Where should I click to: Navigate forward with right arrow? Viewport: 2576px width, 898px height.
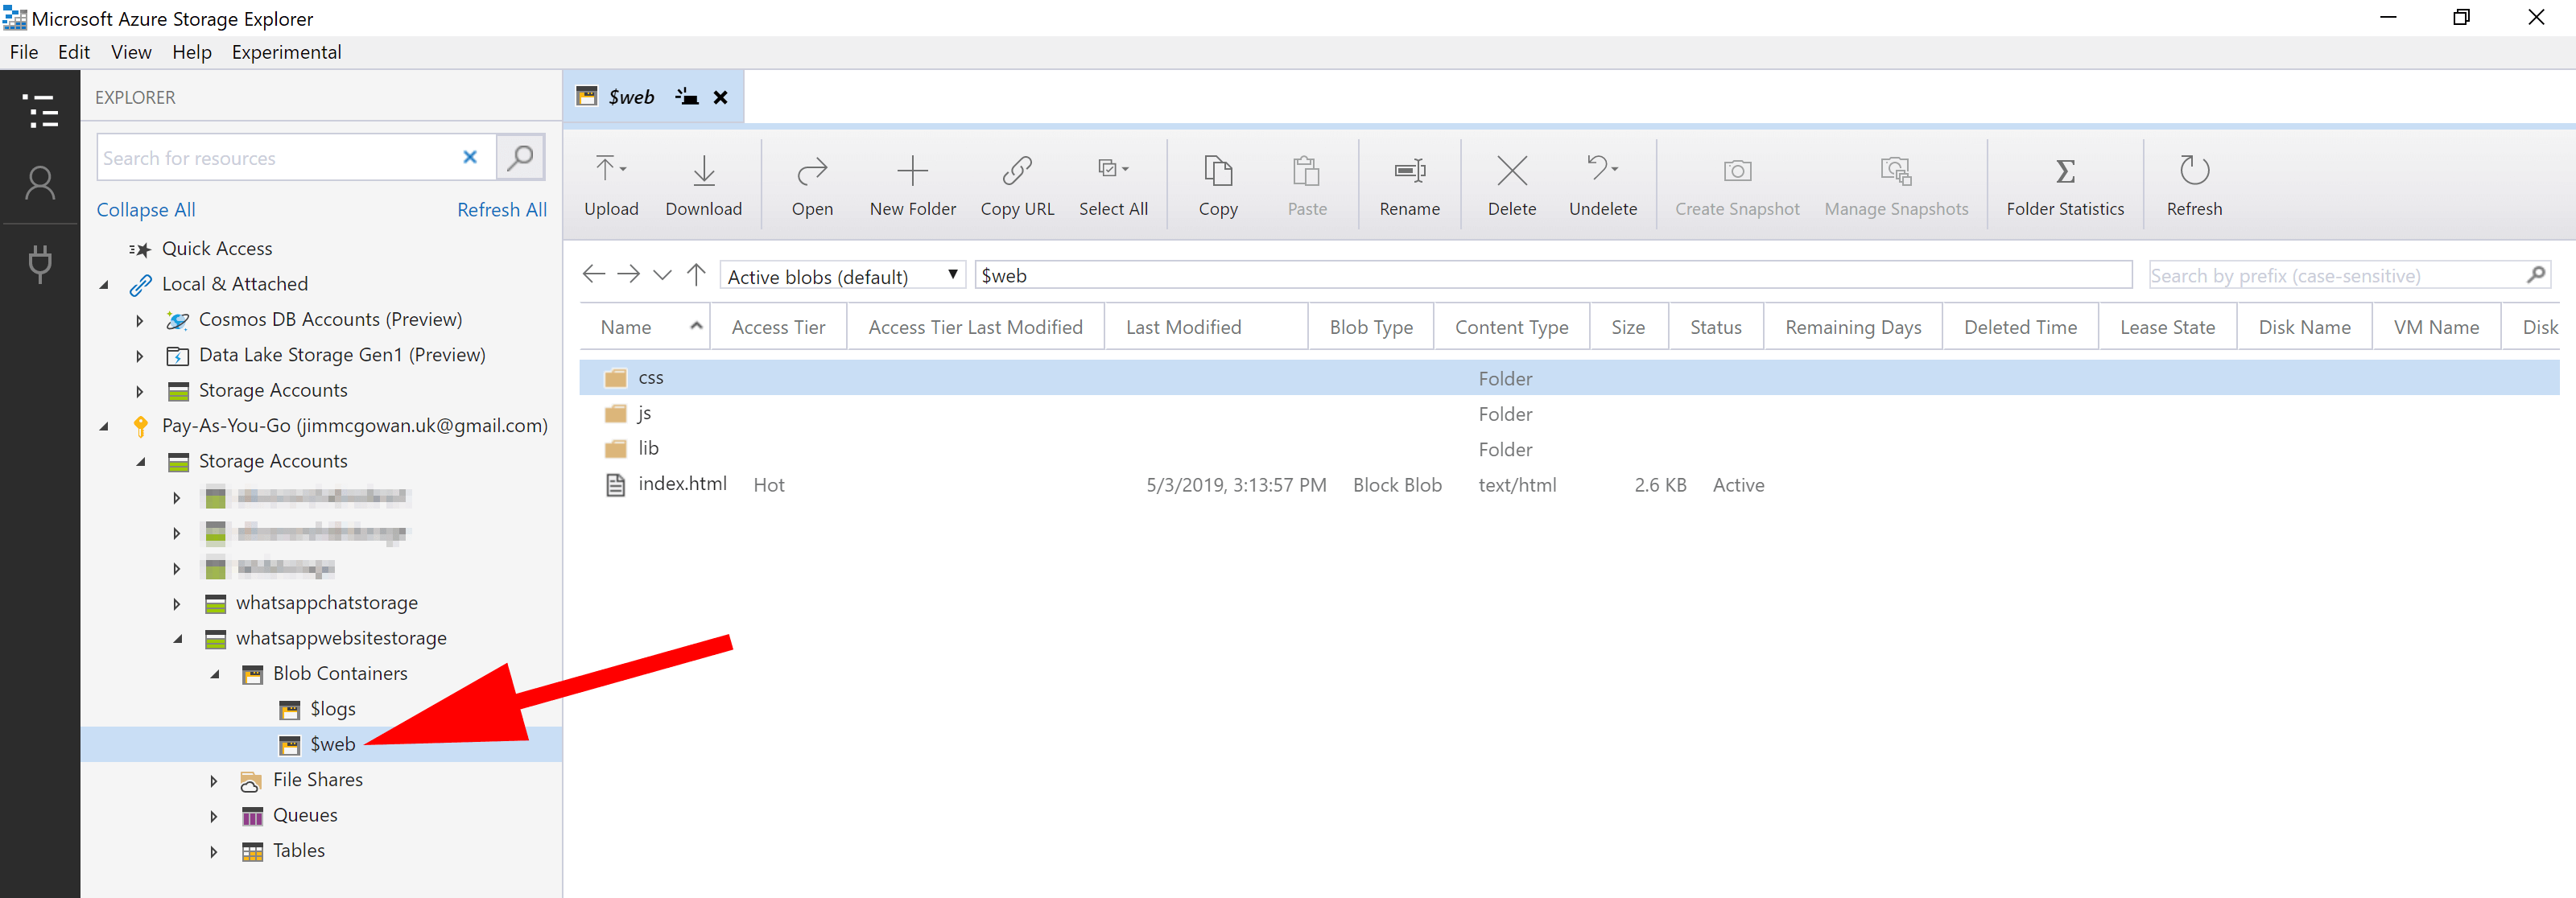[628, 274]
